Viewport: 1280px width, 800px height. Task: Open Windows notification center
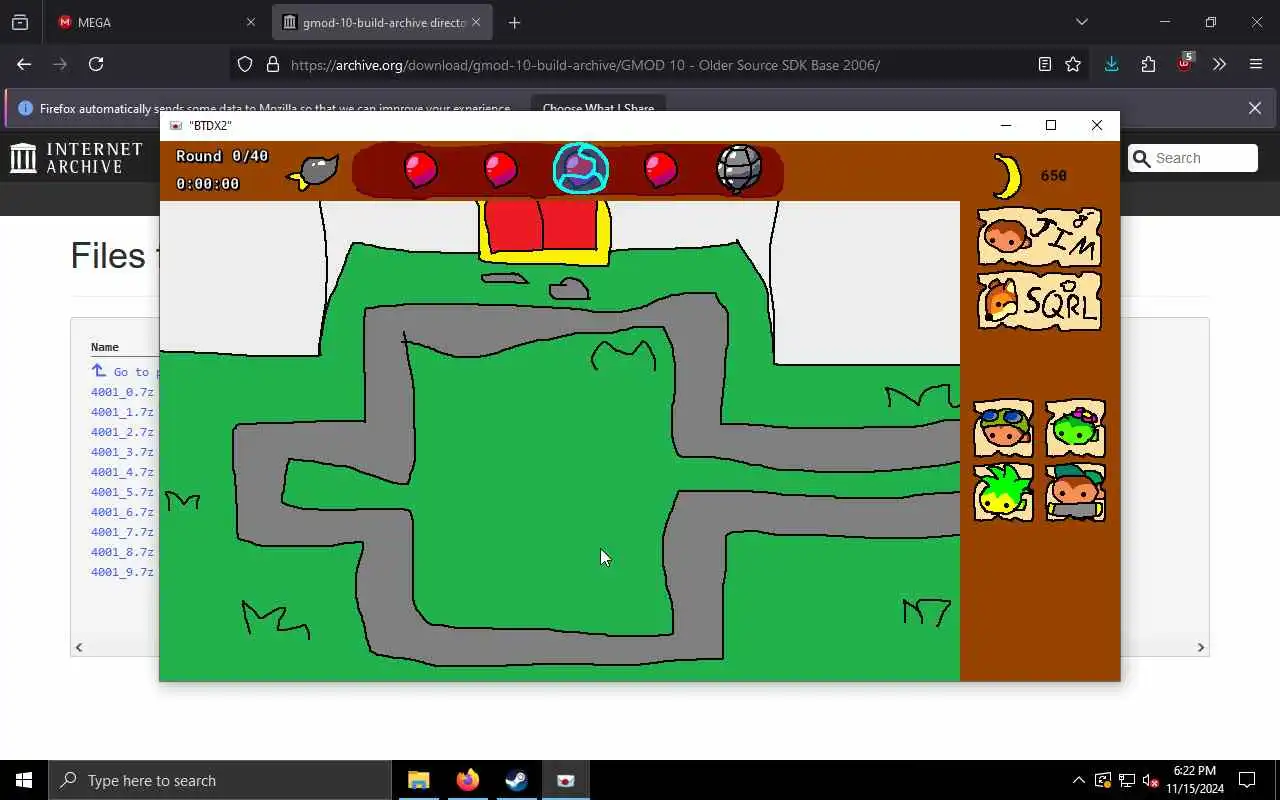coord(1247,780)
